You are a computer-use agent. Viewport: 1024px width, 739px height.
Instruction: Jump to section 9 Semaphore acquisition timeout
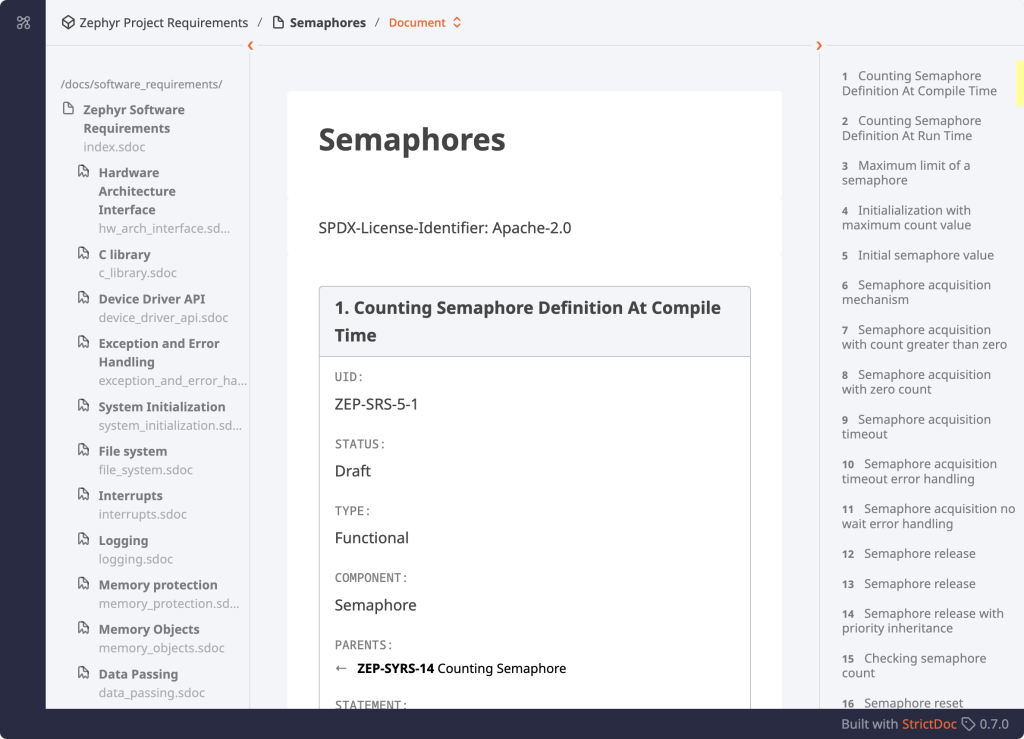pos(916,427)
